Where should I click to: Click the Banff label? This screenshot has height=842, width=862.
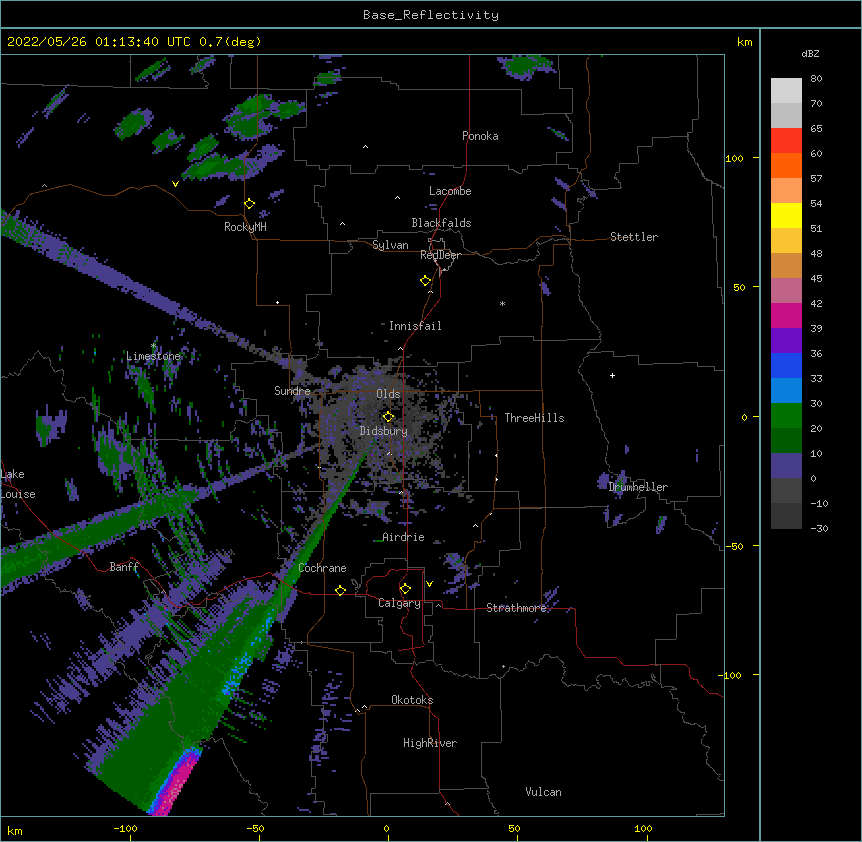tap(124, 567)
